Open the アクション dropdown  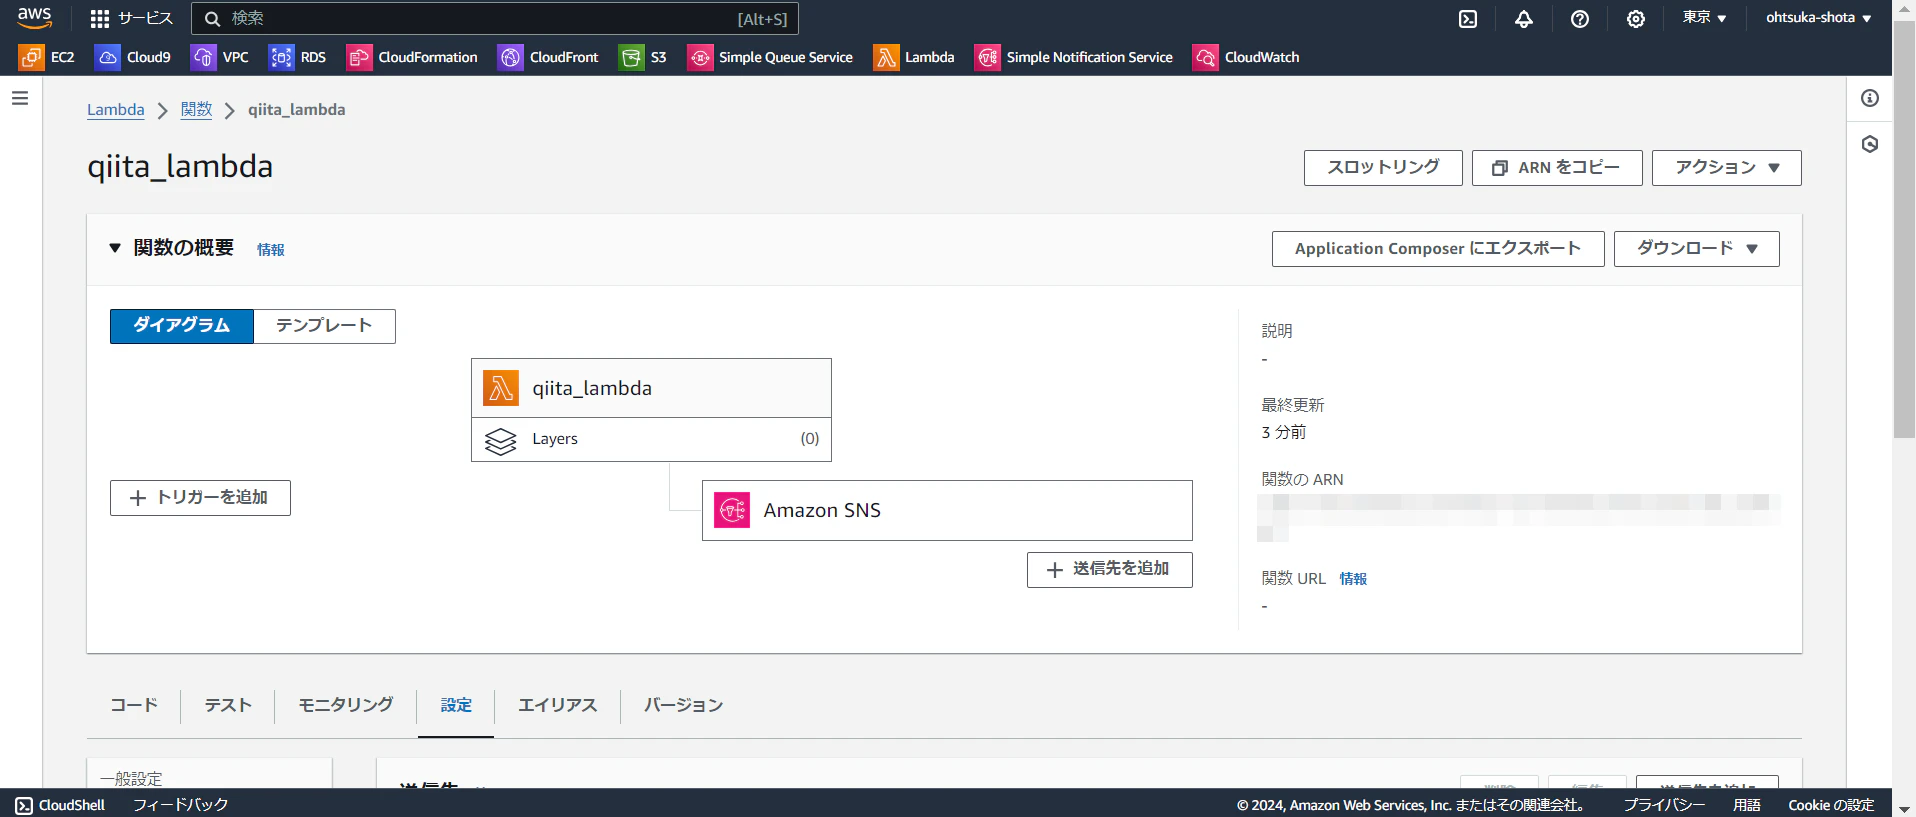click(1726, 168)
